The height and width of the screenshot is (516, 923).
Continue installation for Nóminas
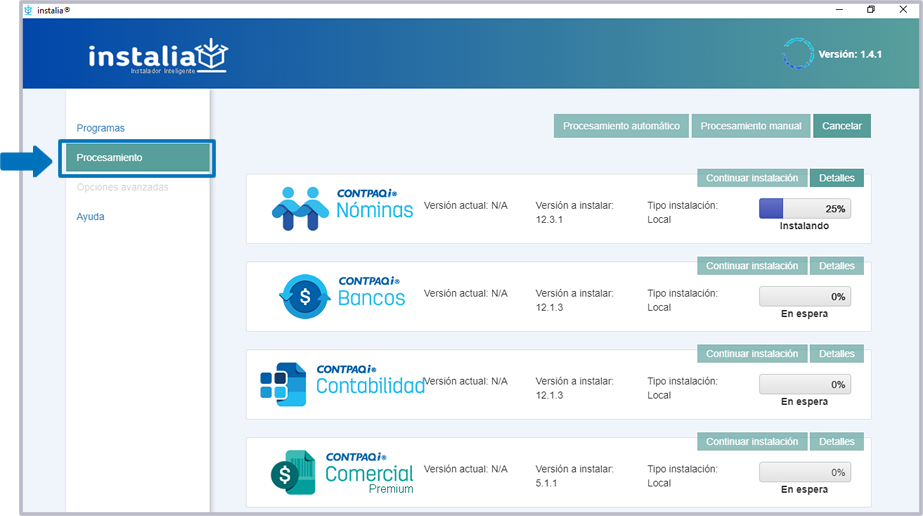coord(752,178)
